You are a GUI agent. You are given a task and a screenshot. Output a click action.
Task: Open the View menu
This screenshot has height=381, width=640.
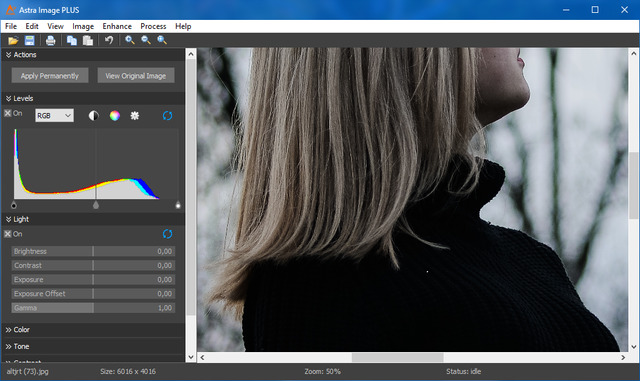pos(55,26)
